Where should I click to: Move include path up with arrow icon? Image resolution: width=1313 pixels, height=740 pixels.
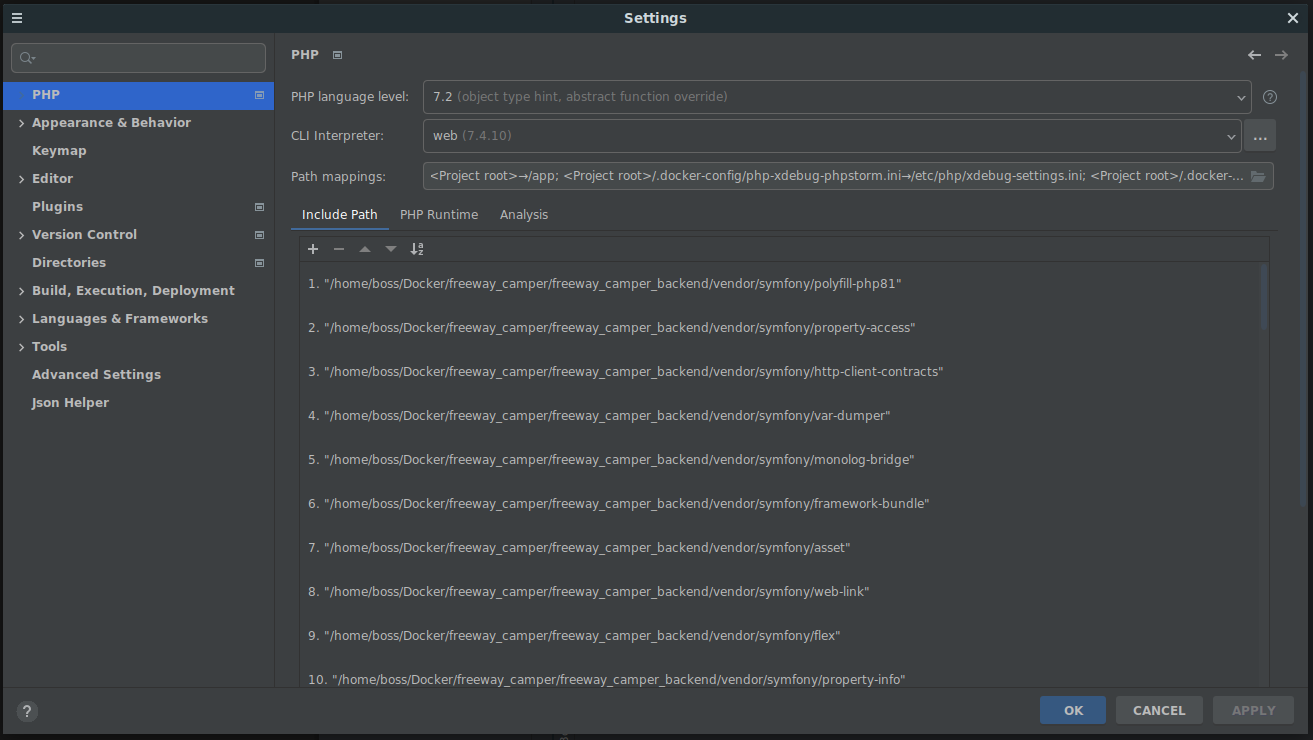tap(365, 249)
